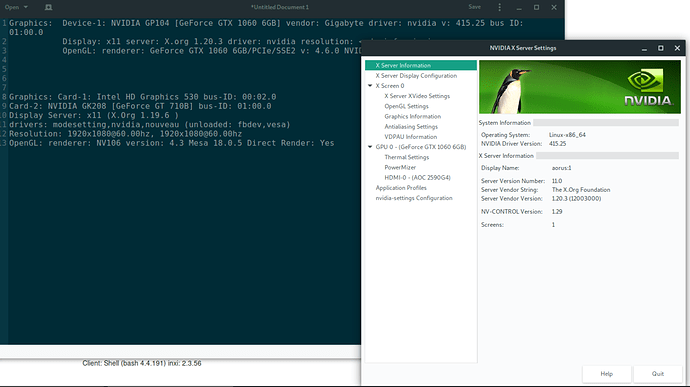Click the NVIDIA penguin banner image
Image resolution: width=690 pixels, height=387 pixels.
coord(580,87)
